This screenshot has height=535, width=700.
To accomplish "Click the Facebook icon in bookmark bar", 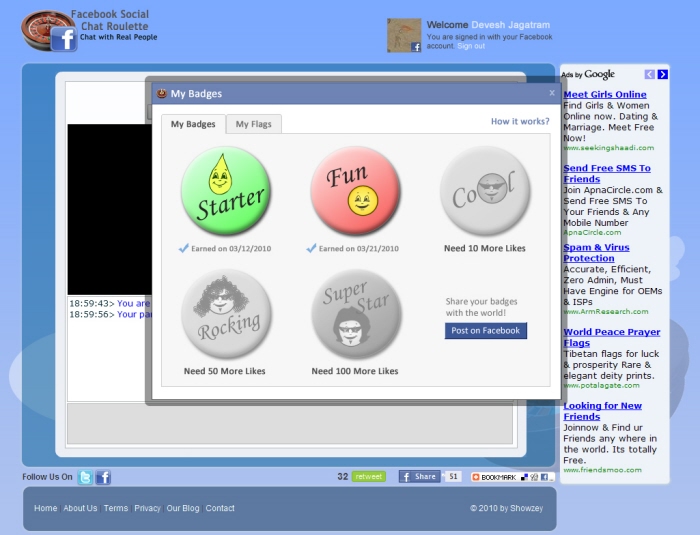I will coord(544,477).
